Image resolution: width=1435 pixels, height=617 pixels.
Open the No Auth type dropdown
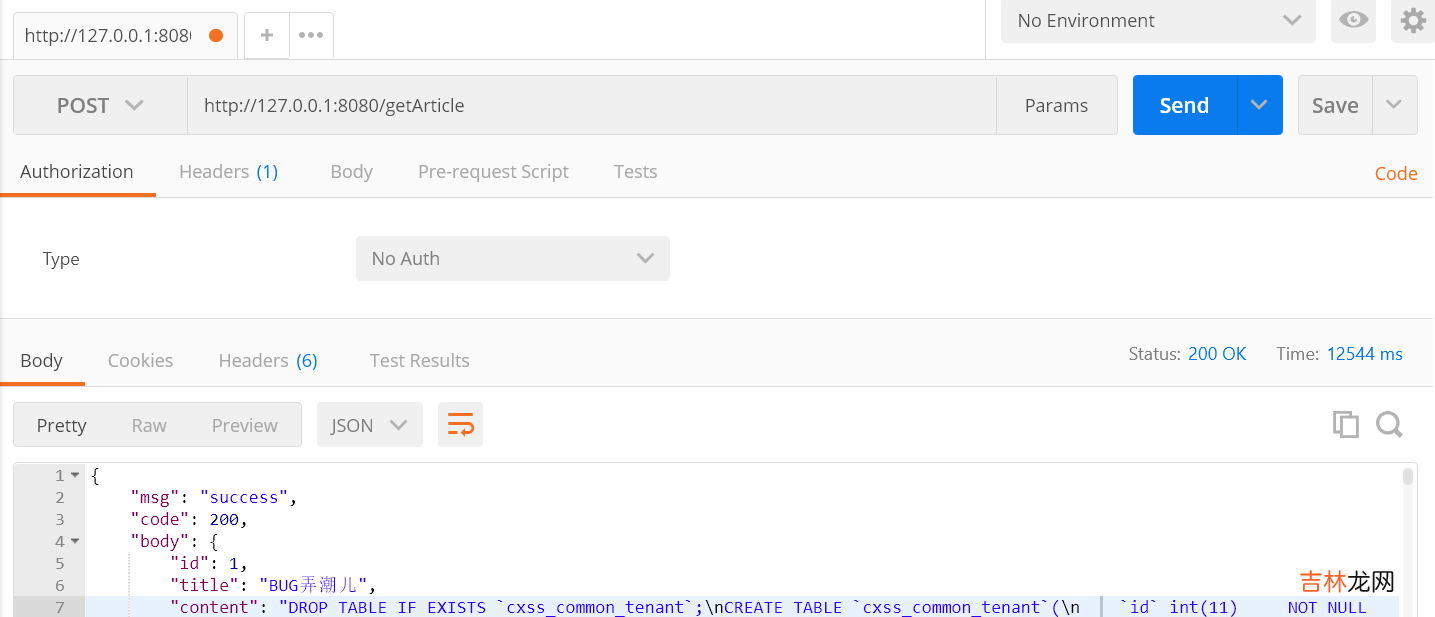(512, 258)
